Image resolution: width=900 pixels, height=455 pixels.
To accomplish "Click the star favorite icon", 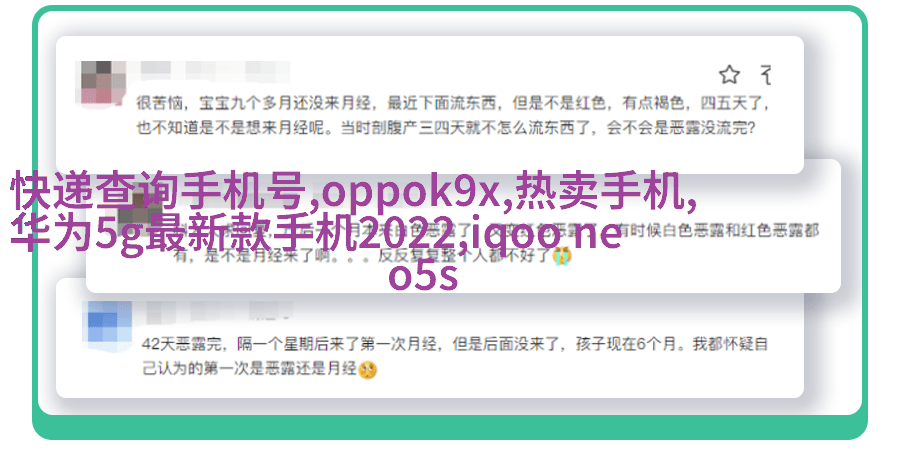I will [x=729, y=75].
